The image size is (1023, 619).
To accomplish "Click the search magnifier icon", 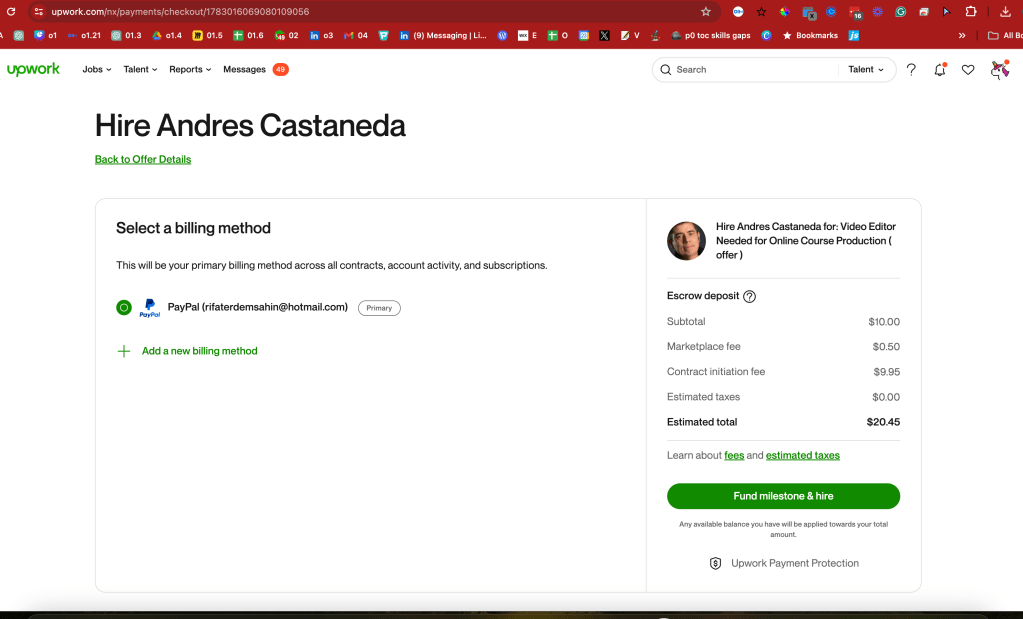I will click(x=665, y=70).
